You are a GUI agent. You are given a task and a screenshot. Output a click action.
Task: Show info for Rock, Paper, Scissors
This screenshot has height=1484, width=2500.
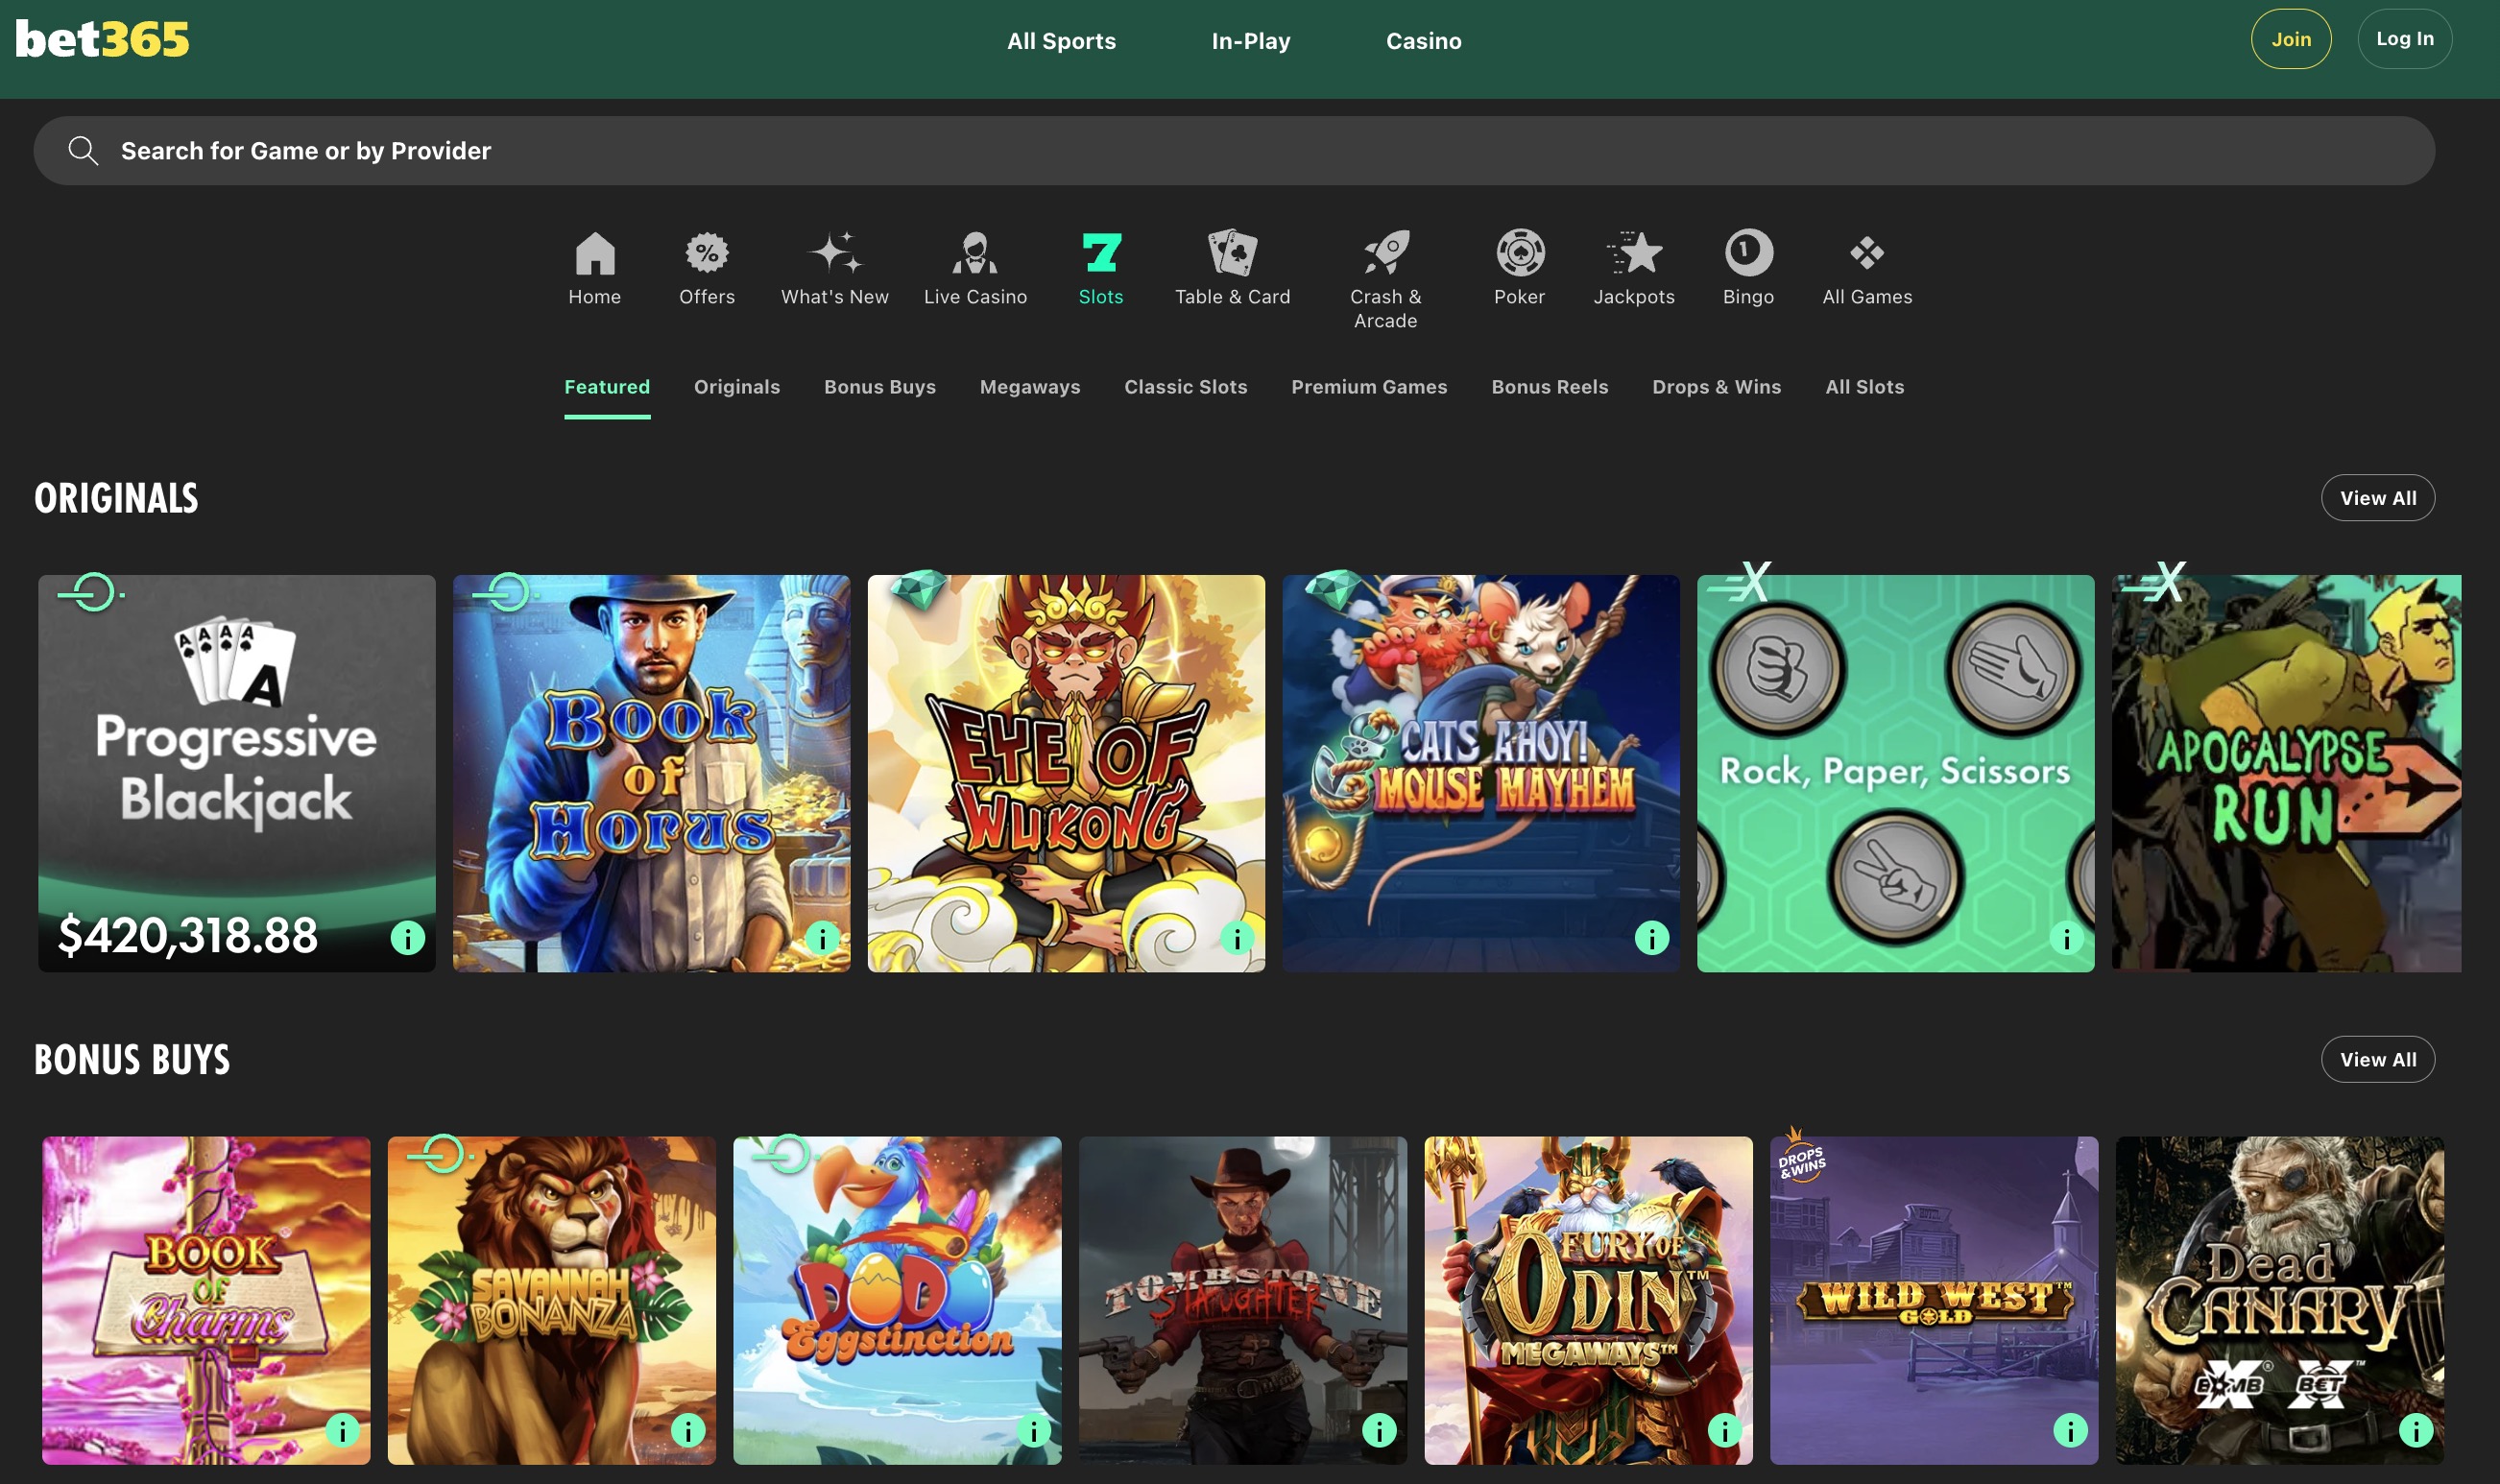tap(2067, 938)
